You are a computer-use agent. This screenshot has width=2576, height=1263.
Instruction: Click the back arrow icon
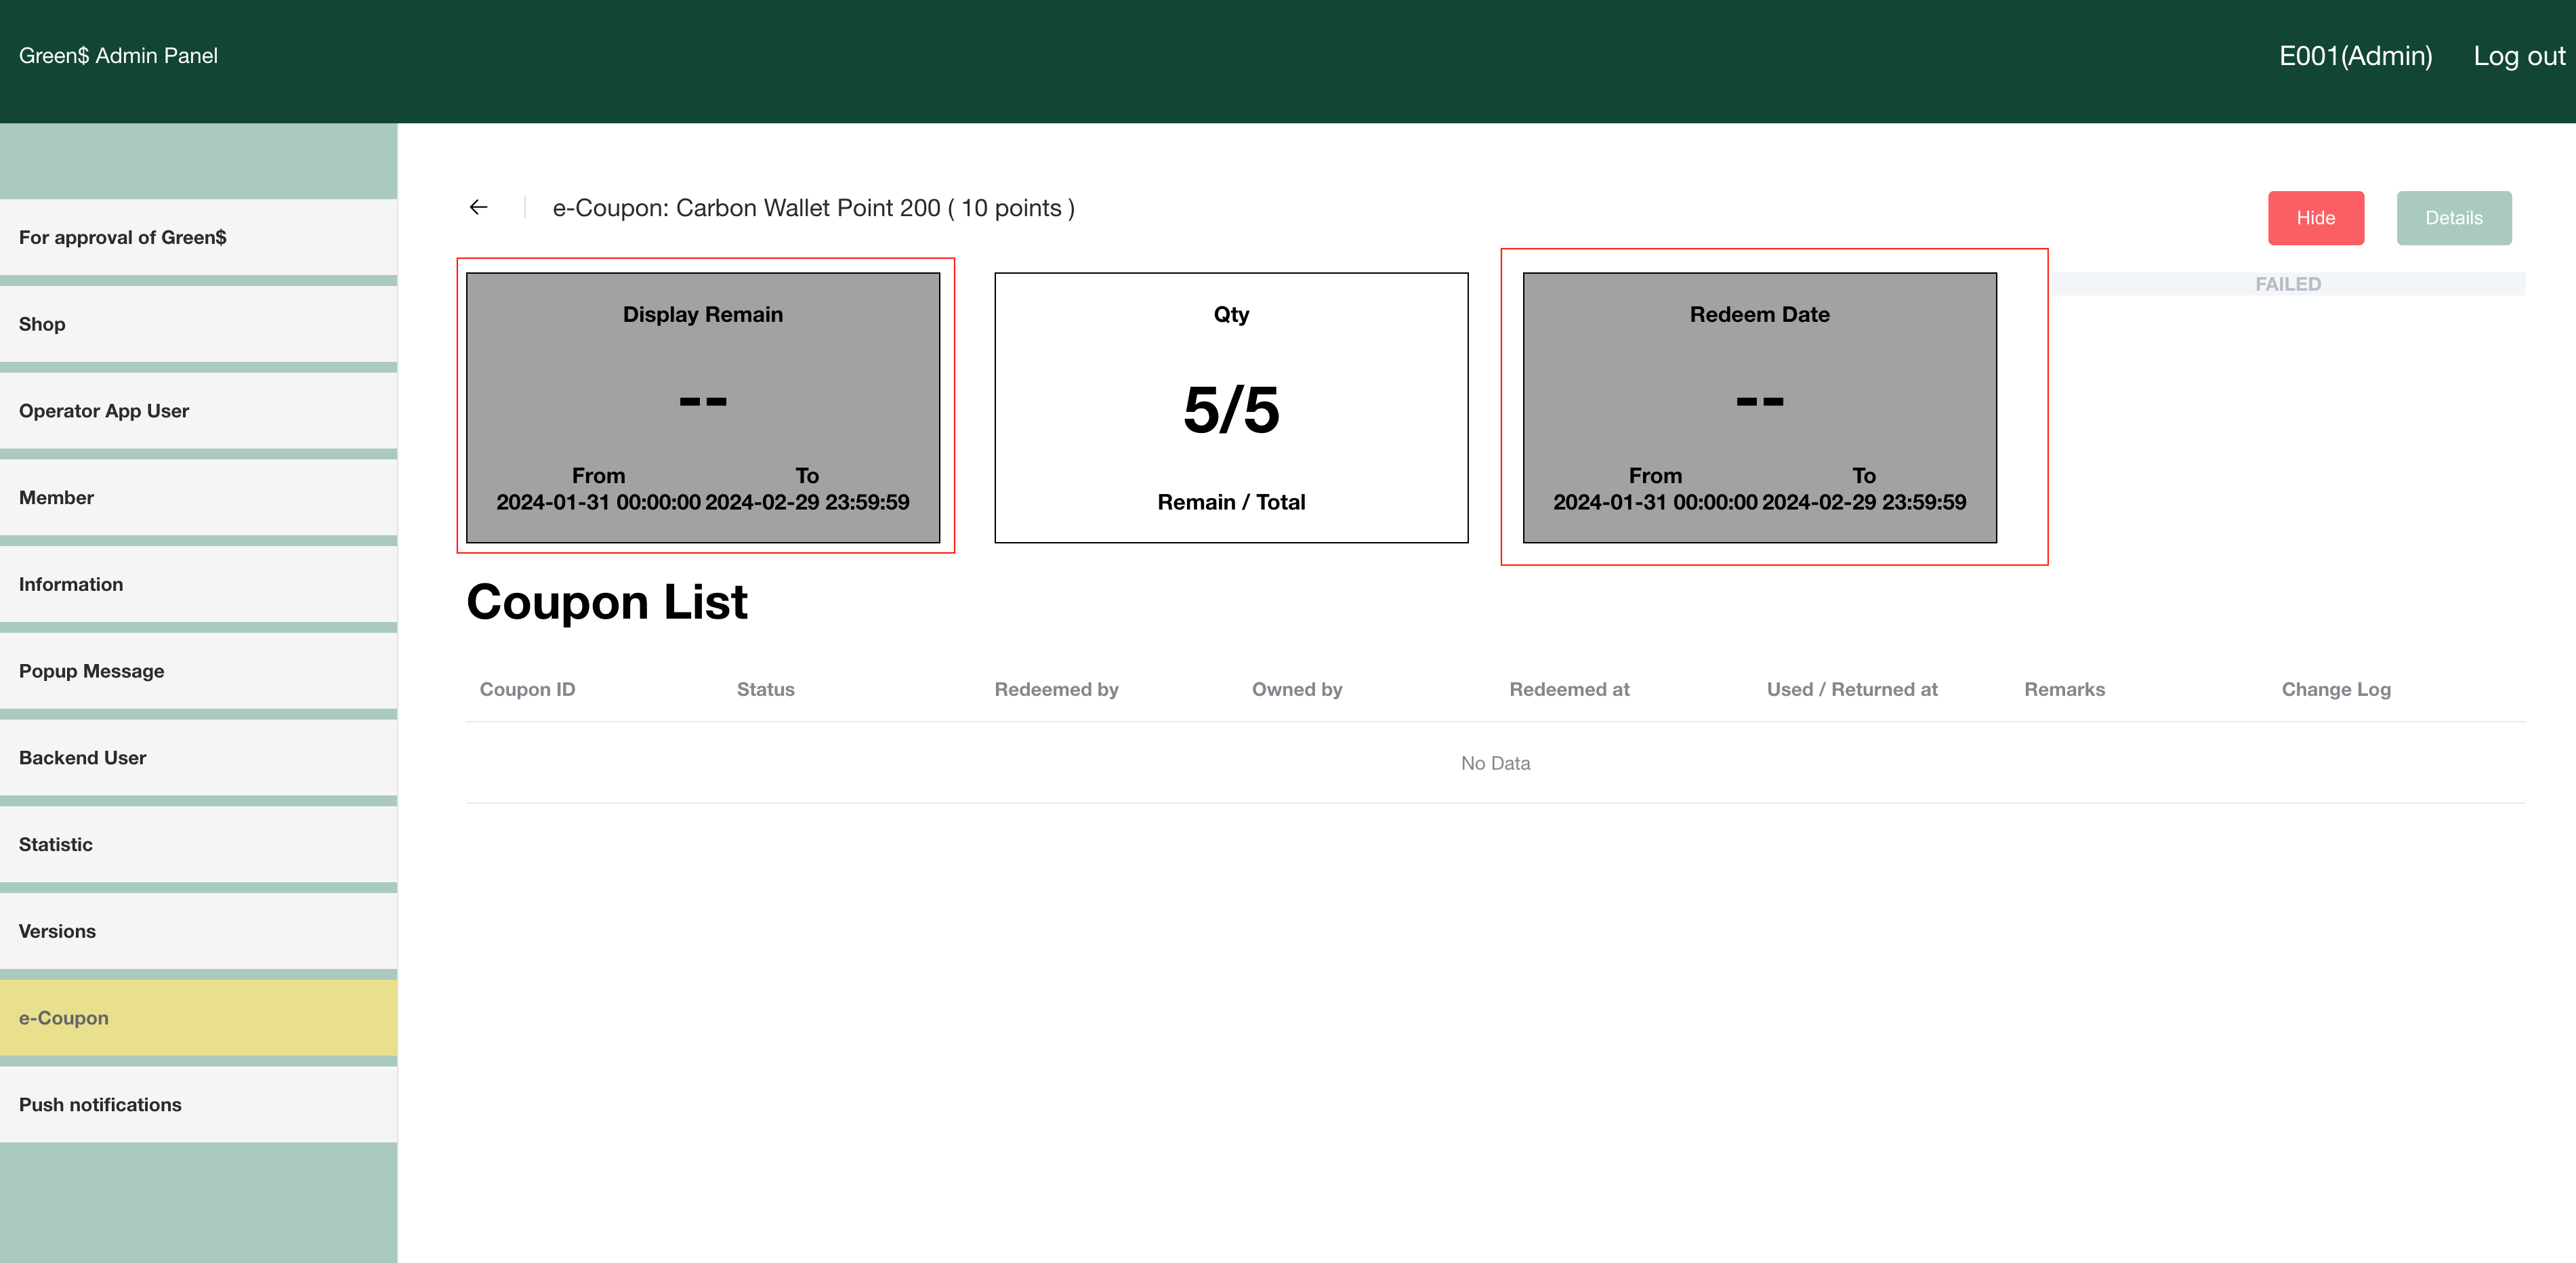click(478, 207)
